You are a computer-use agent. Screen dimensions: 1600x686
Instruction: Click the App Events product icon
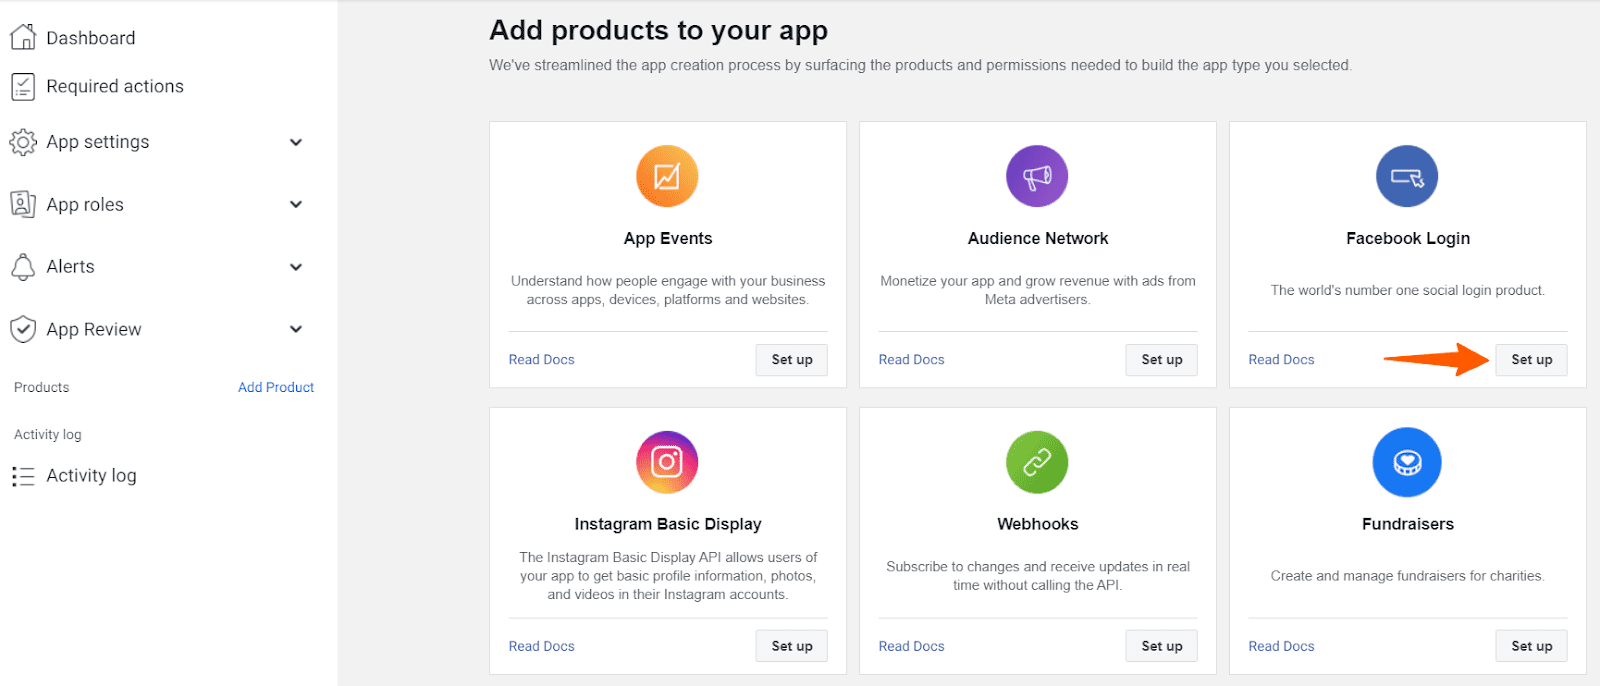(x=667, y=175)
